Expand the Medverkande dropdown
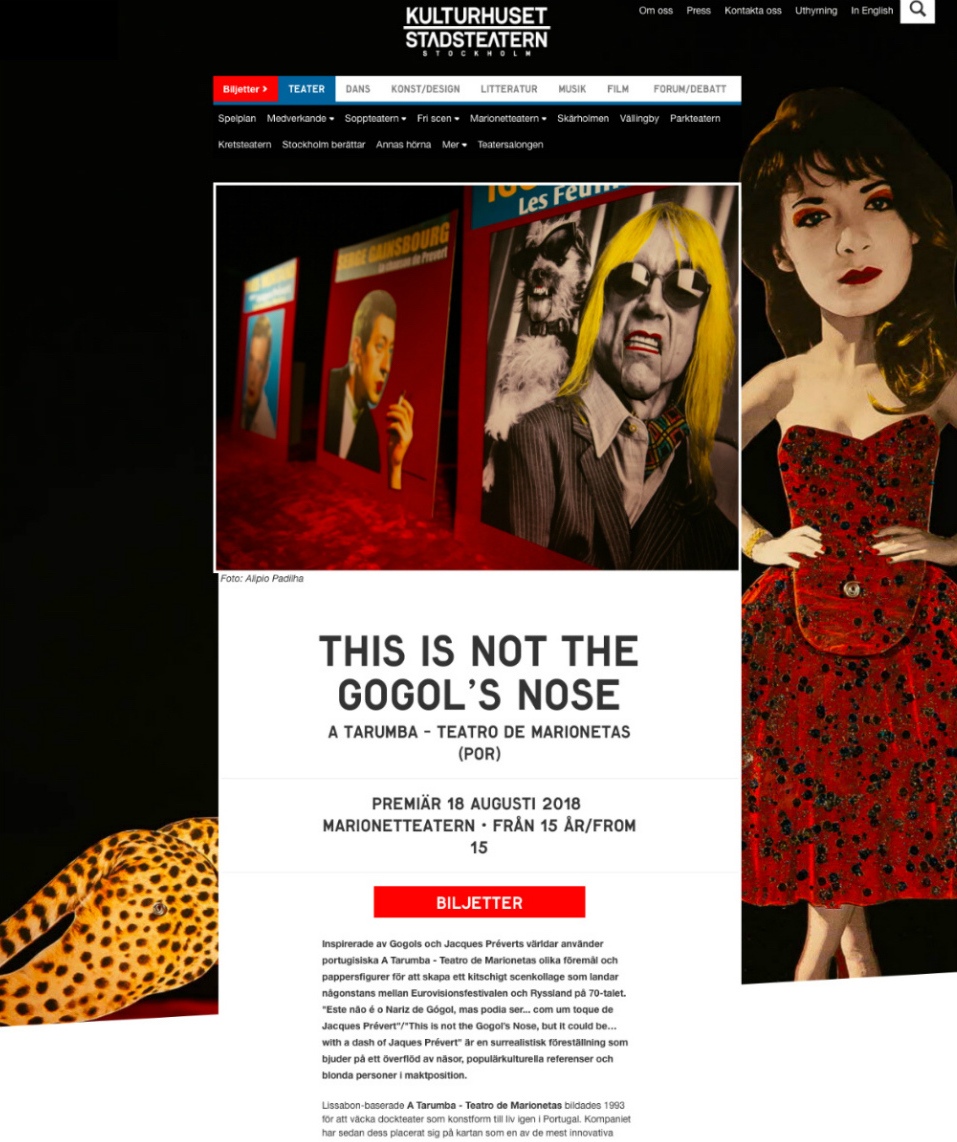957x1142 pixels. click(x=300, y=119)
